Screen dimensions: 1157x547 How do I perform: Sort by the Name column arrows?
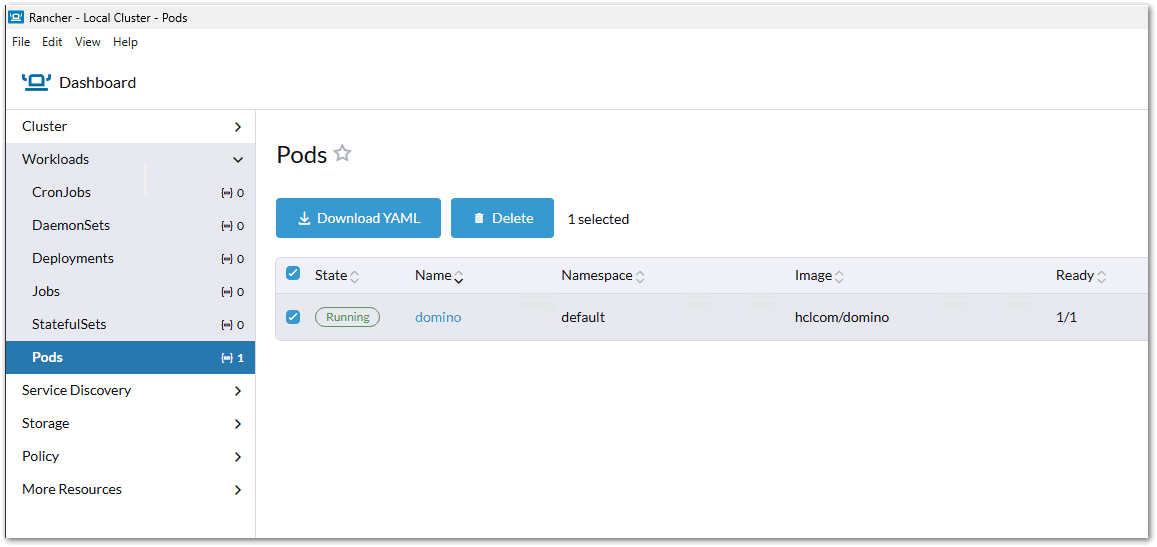458,277
